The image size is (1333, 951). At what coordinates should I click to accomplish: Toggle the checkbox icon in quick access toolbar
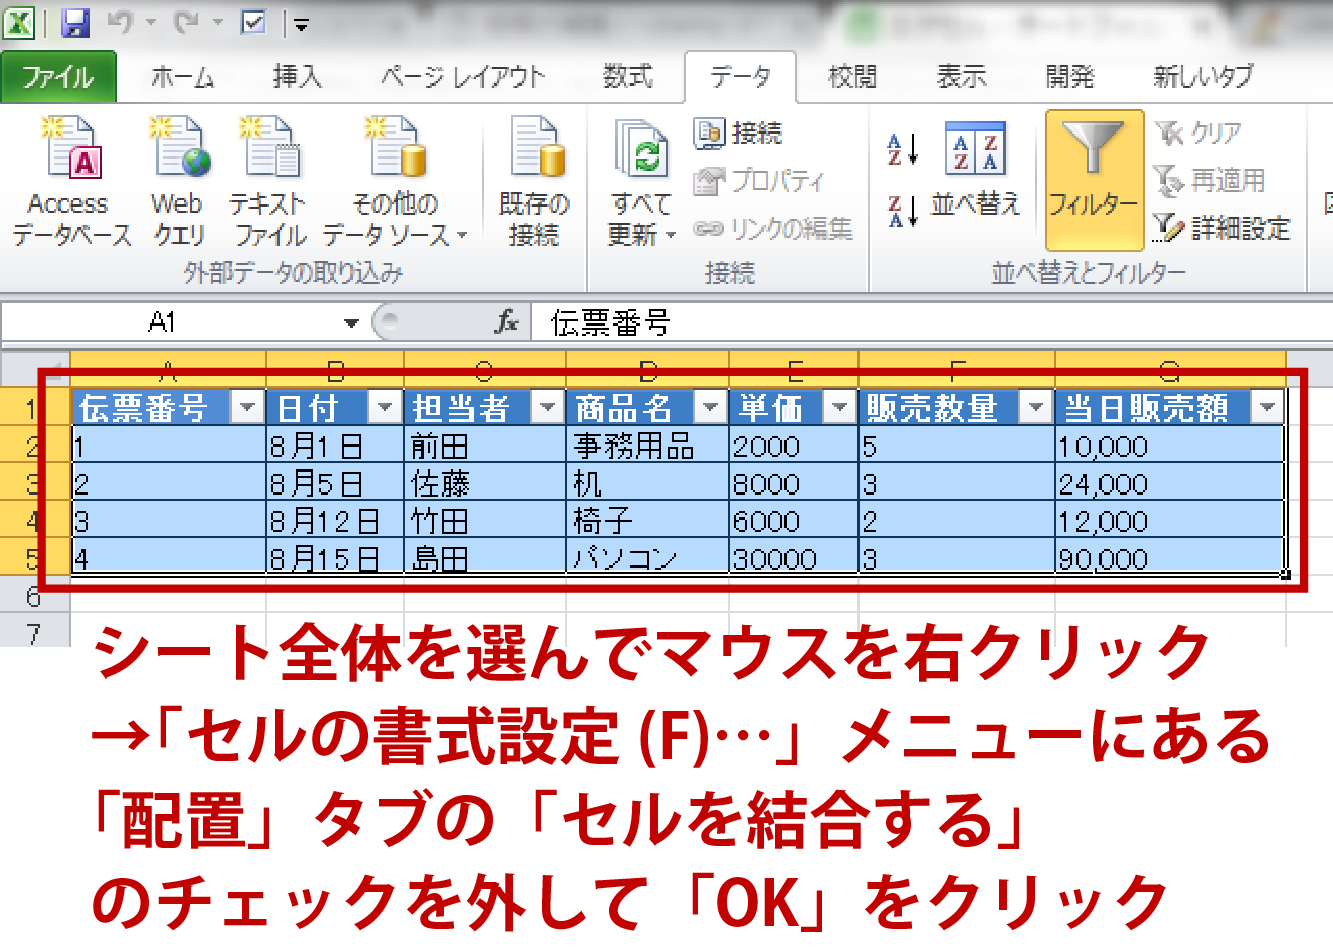pos(254,23)
